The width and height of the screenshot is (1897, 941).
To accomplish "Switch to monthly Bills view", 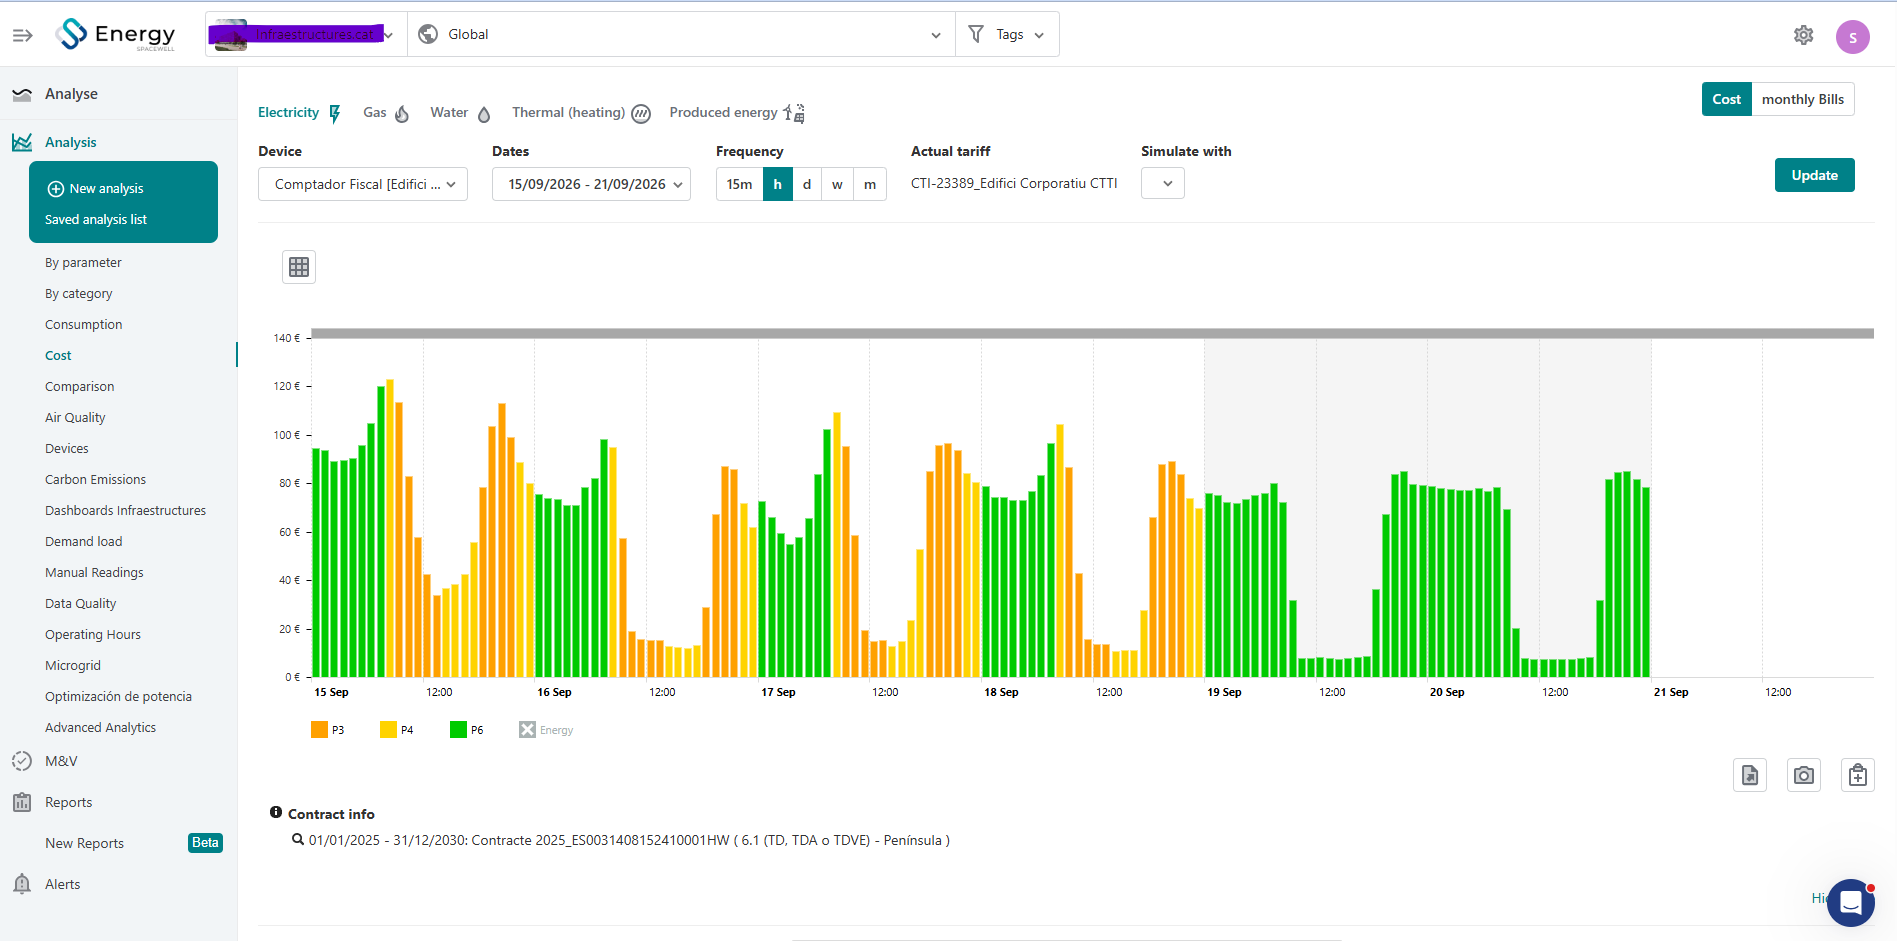I will click(1803, 99).
